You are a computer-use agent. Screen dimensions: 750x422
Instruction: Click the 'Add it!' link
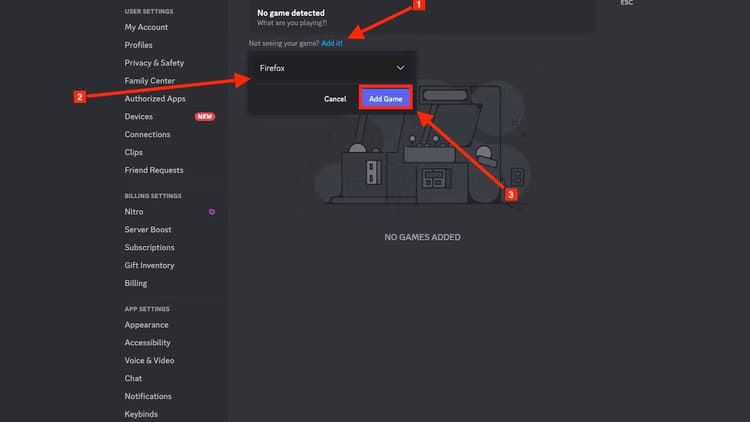coord(332,44)
